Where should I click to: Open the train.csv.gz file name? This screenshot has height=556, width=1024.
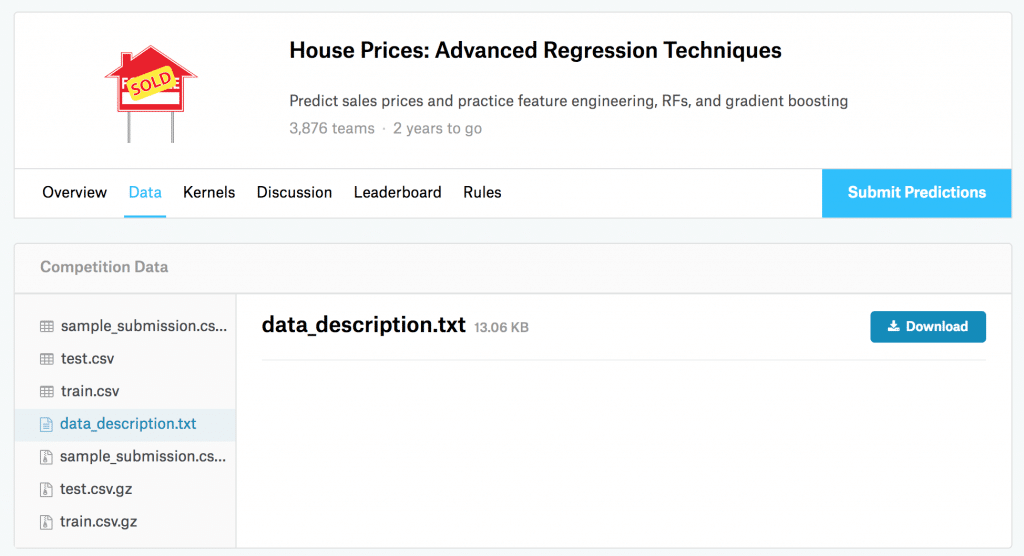coord(99,522)
